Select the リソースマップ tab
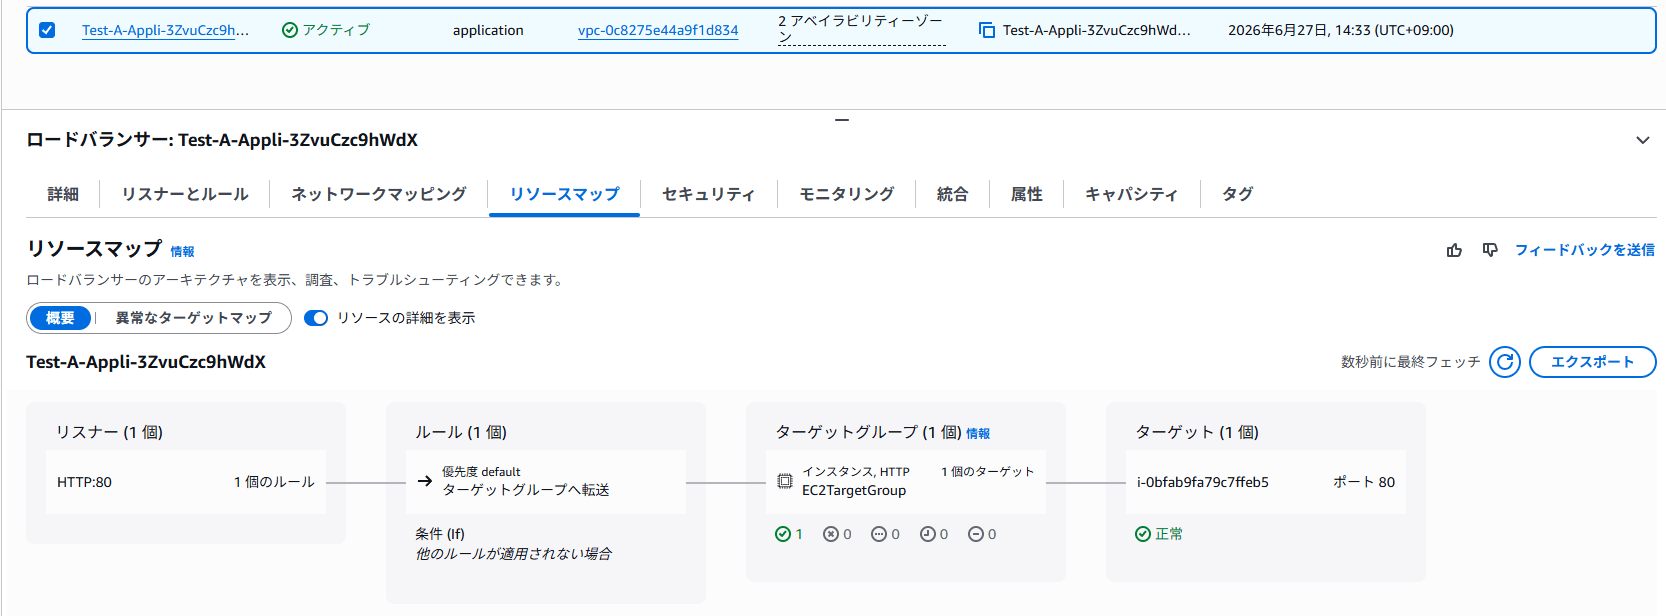Image resolution: width=1666 pixels, height=616 pixels. point(565,194)
